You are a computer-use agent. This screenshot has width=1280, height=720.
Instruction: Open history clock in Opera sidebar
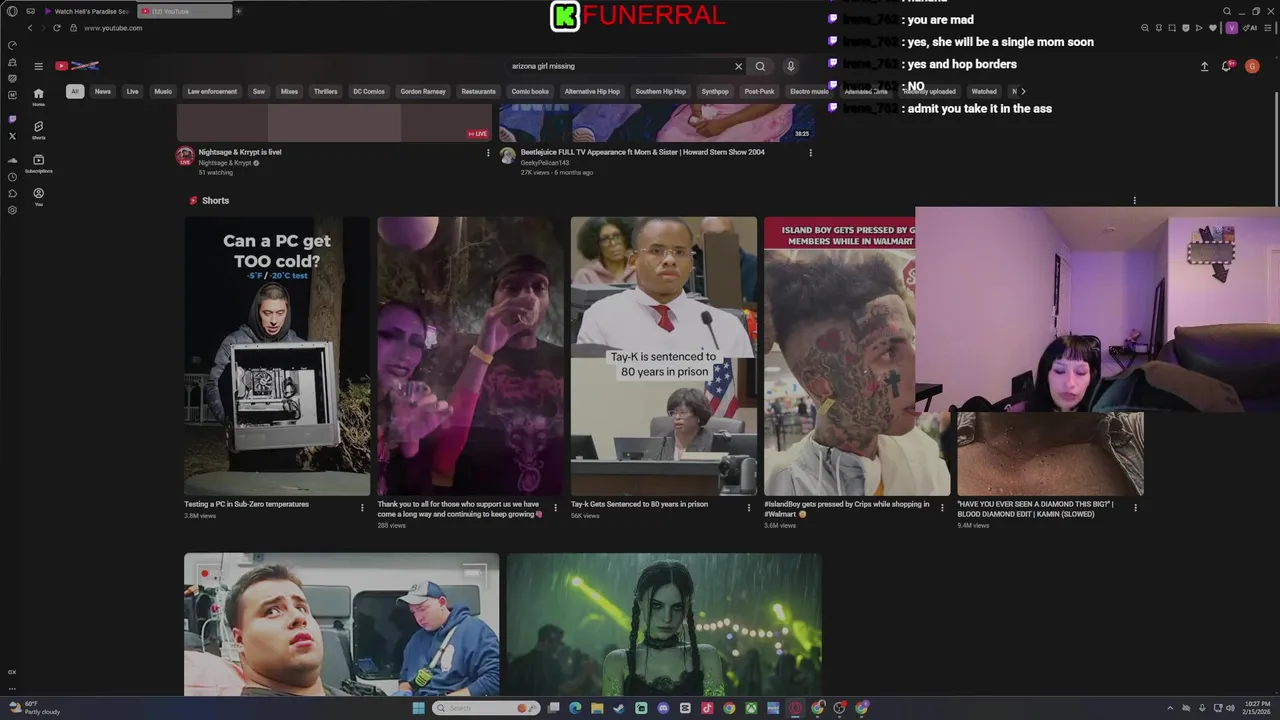tap(12, 177)
